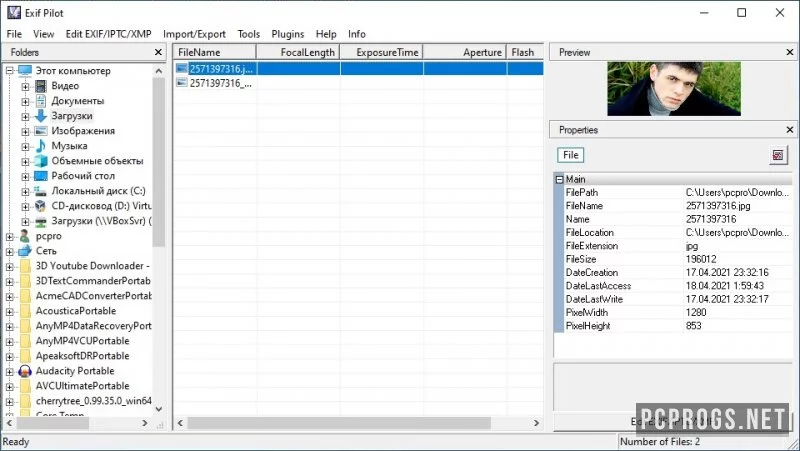Close the Properties panel
This screenshot has height=451, width=800.
[x=790, y=130]
